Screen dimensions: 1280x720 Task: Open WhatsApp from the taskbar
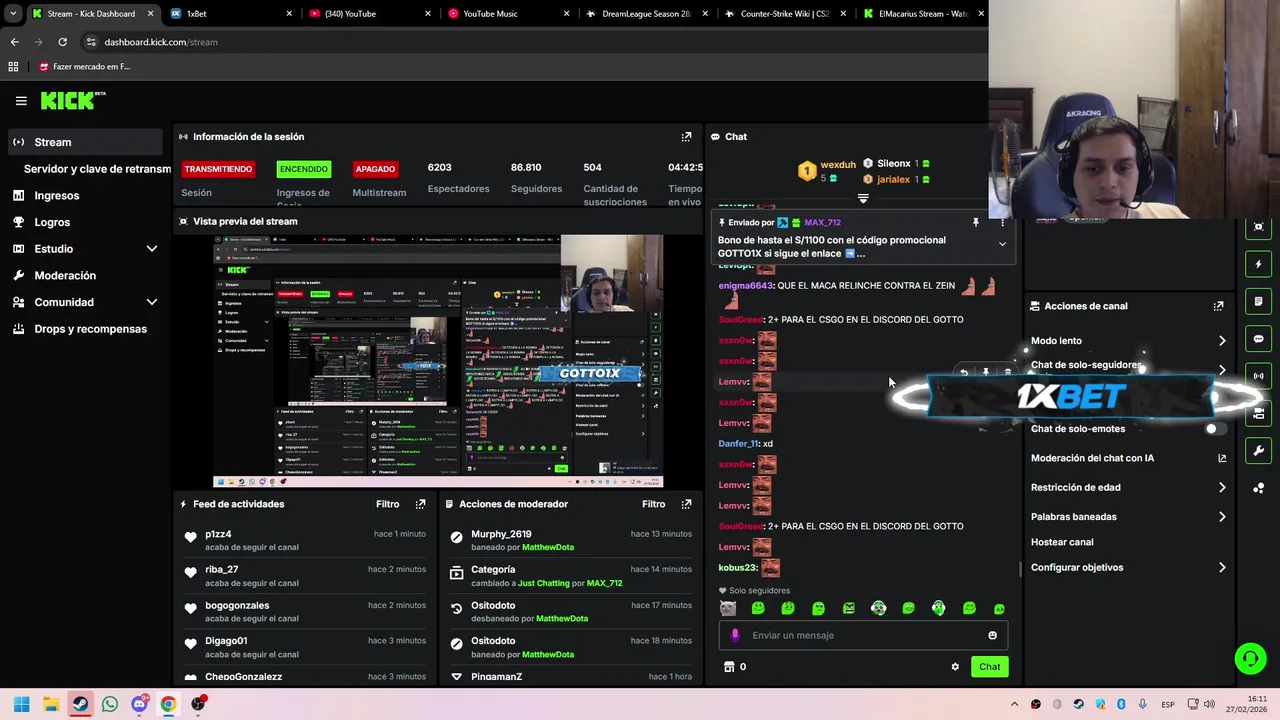pos(109,704)
